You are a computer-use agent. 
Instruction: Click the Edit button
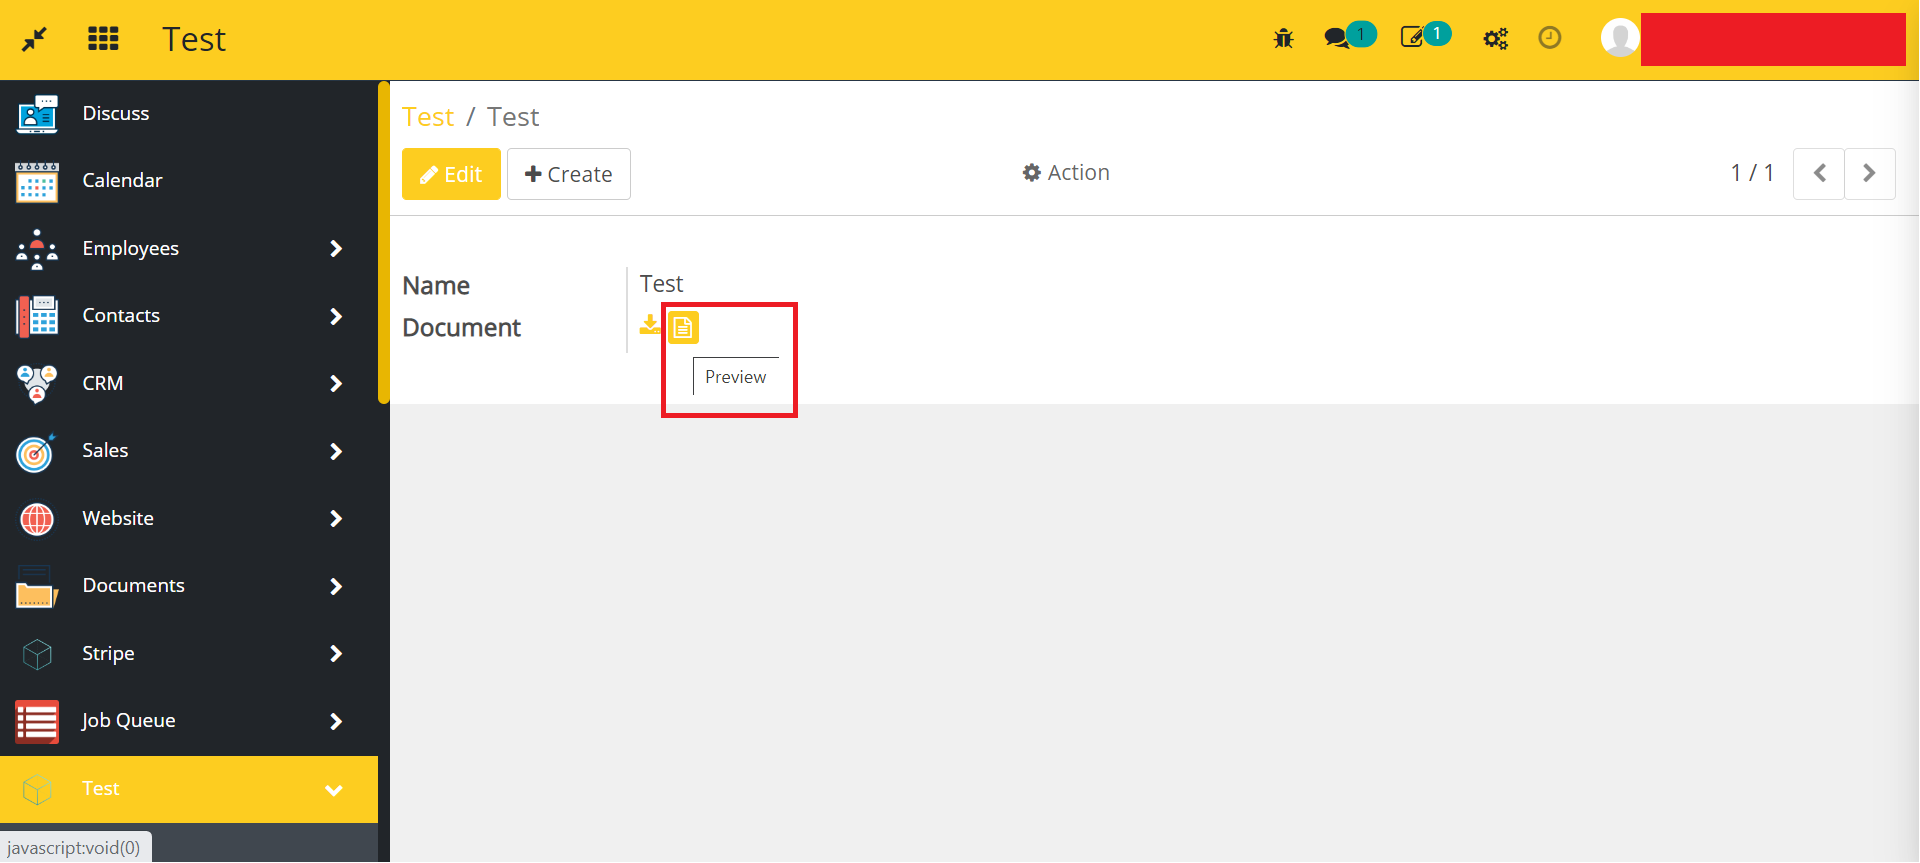coord(451,174)
